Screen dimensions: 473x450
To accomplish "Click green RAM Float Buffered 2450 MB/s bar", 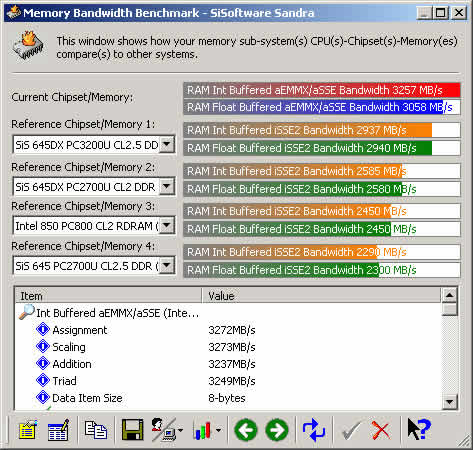I will click(x=322, y=229).
